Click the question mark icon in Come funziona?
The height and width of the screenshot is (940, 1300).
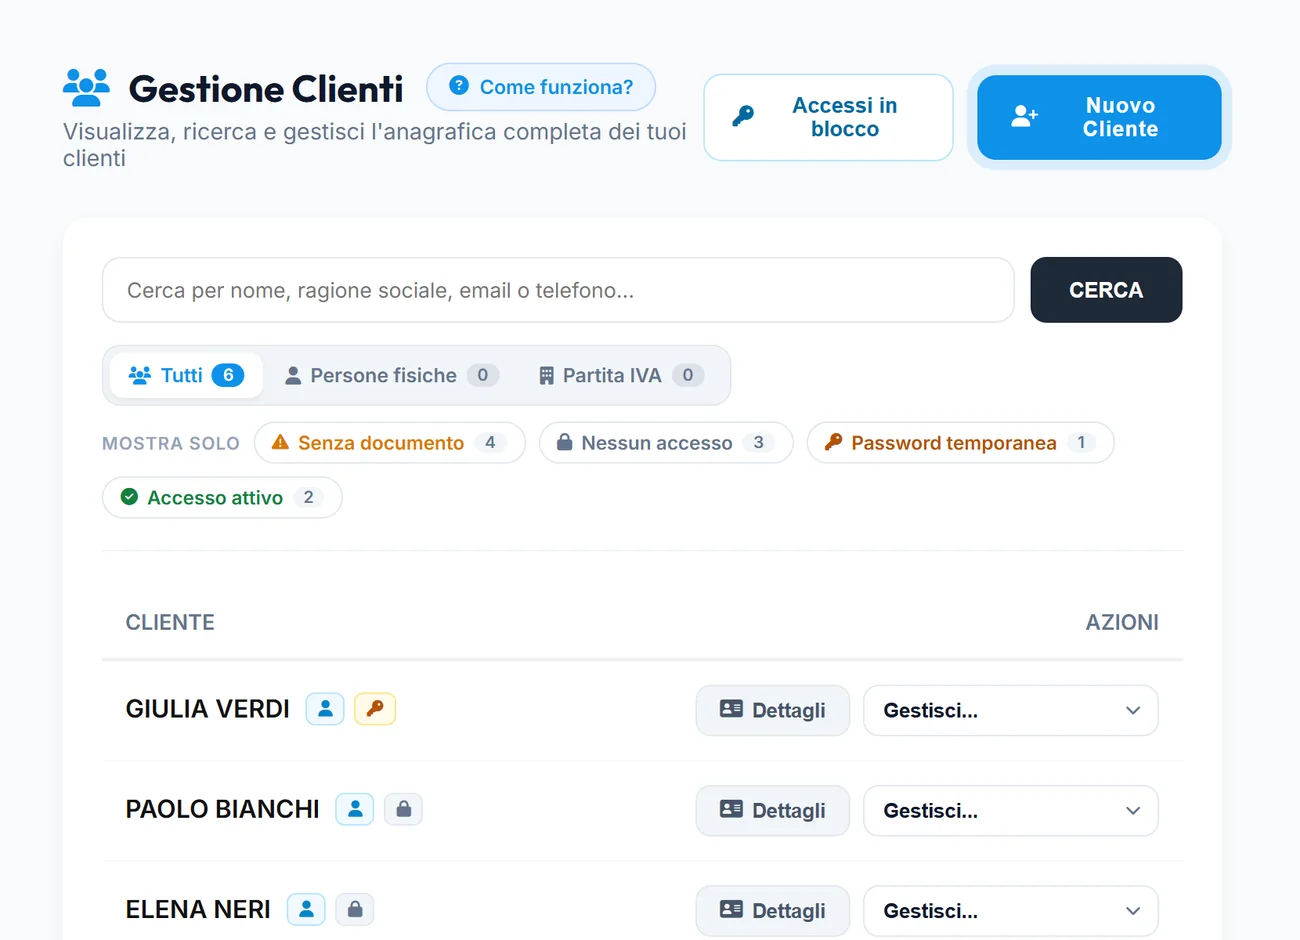click(x=459, y=86)
